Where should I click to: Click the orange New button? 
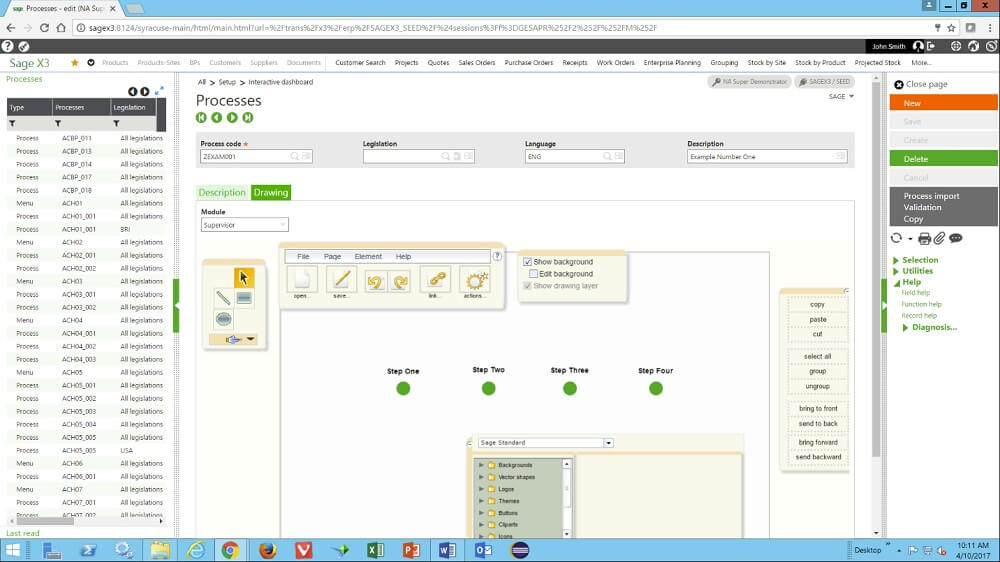[x=943, y=103]
